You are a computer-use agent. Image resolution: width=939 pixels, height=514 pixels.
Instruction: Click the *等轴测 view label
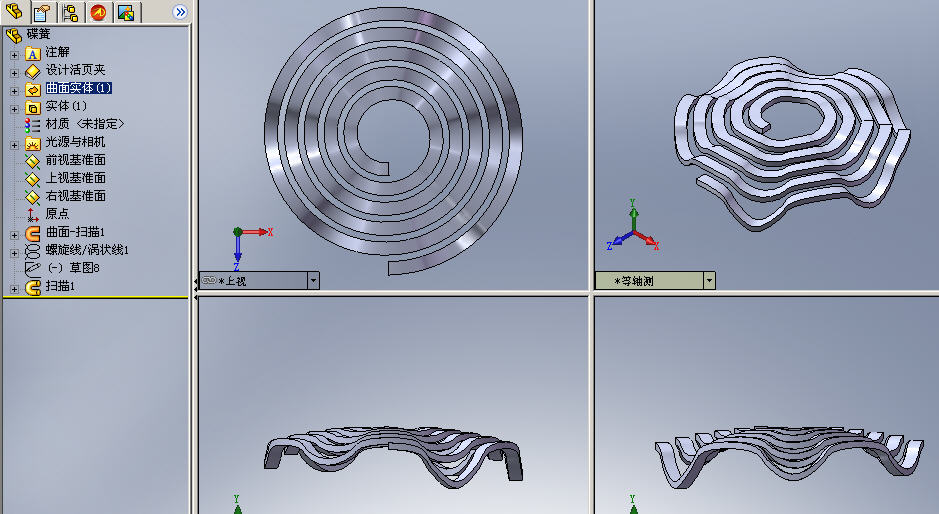pos(634,281)
